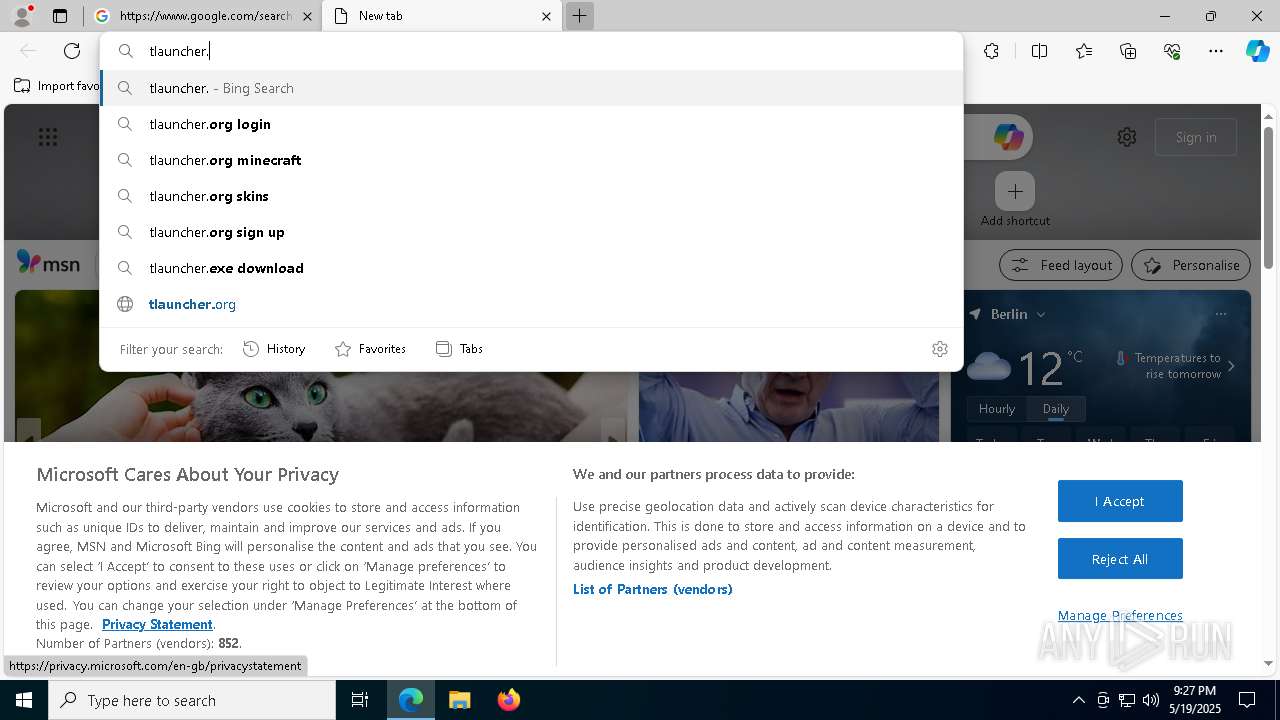Pick the 'tlauncher.org skins' suggestion
Image resolution: width=1280 pixels, height=720 pixels.
(531, 196)
